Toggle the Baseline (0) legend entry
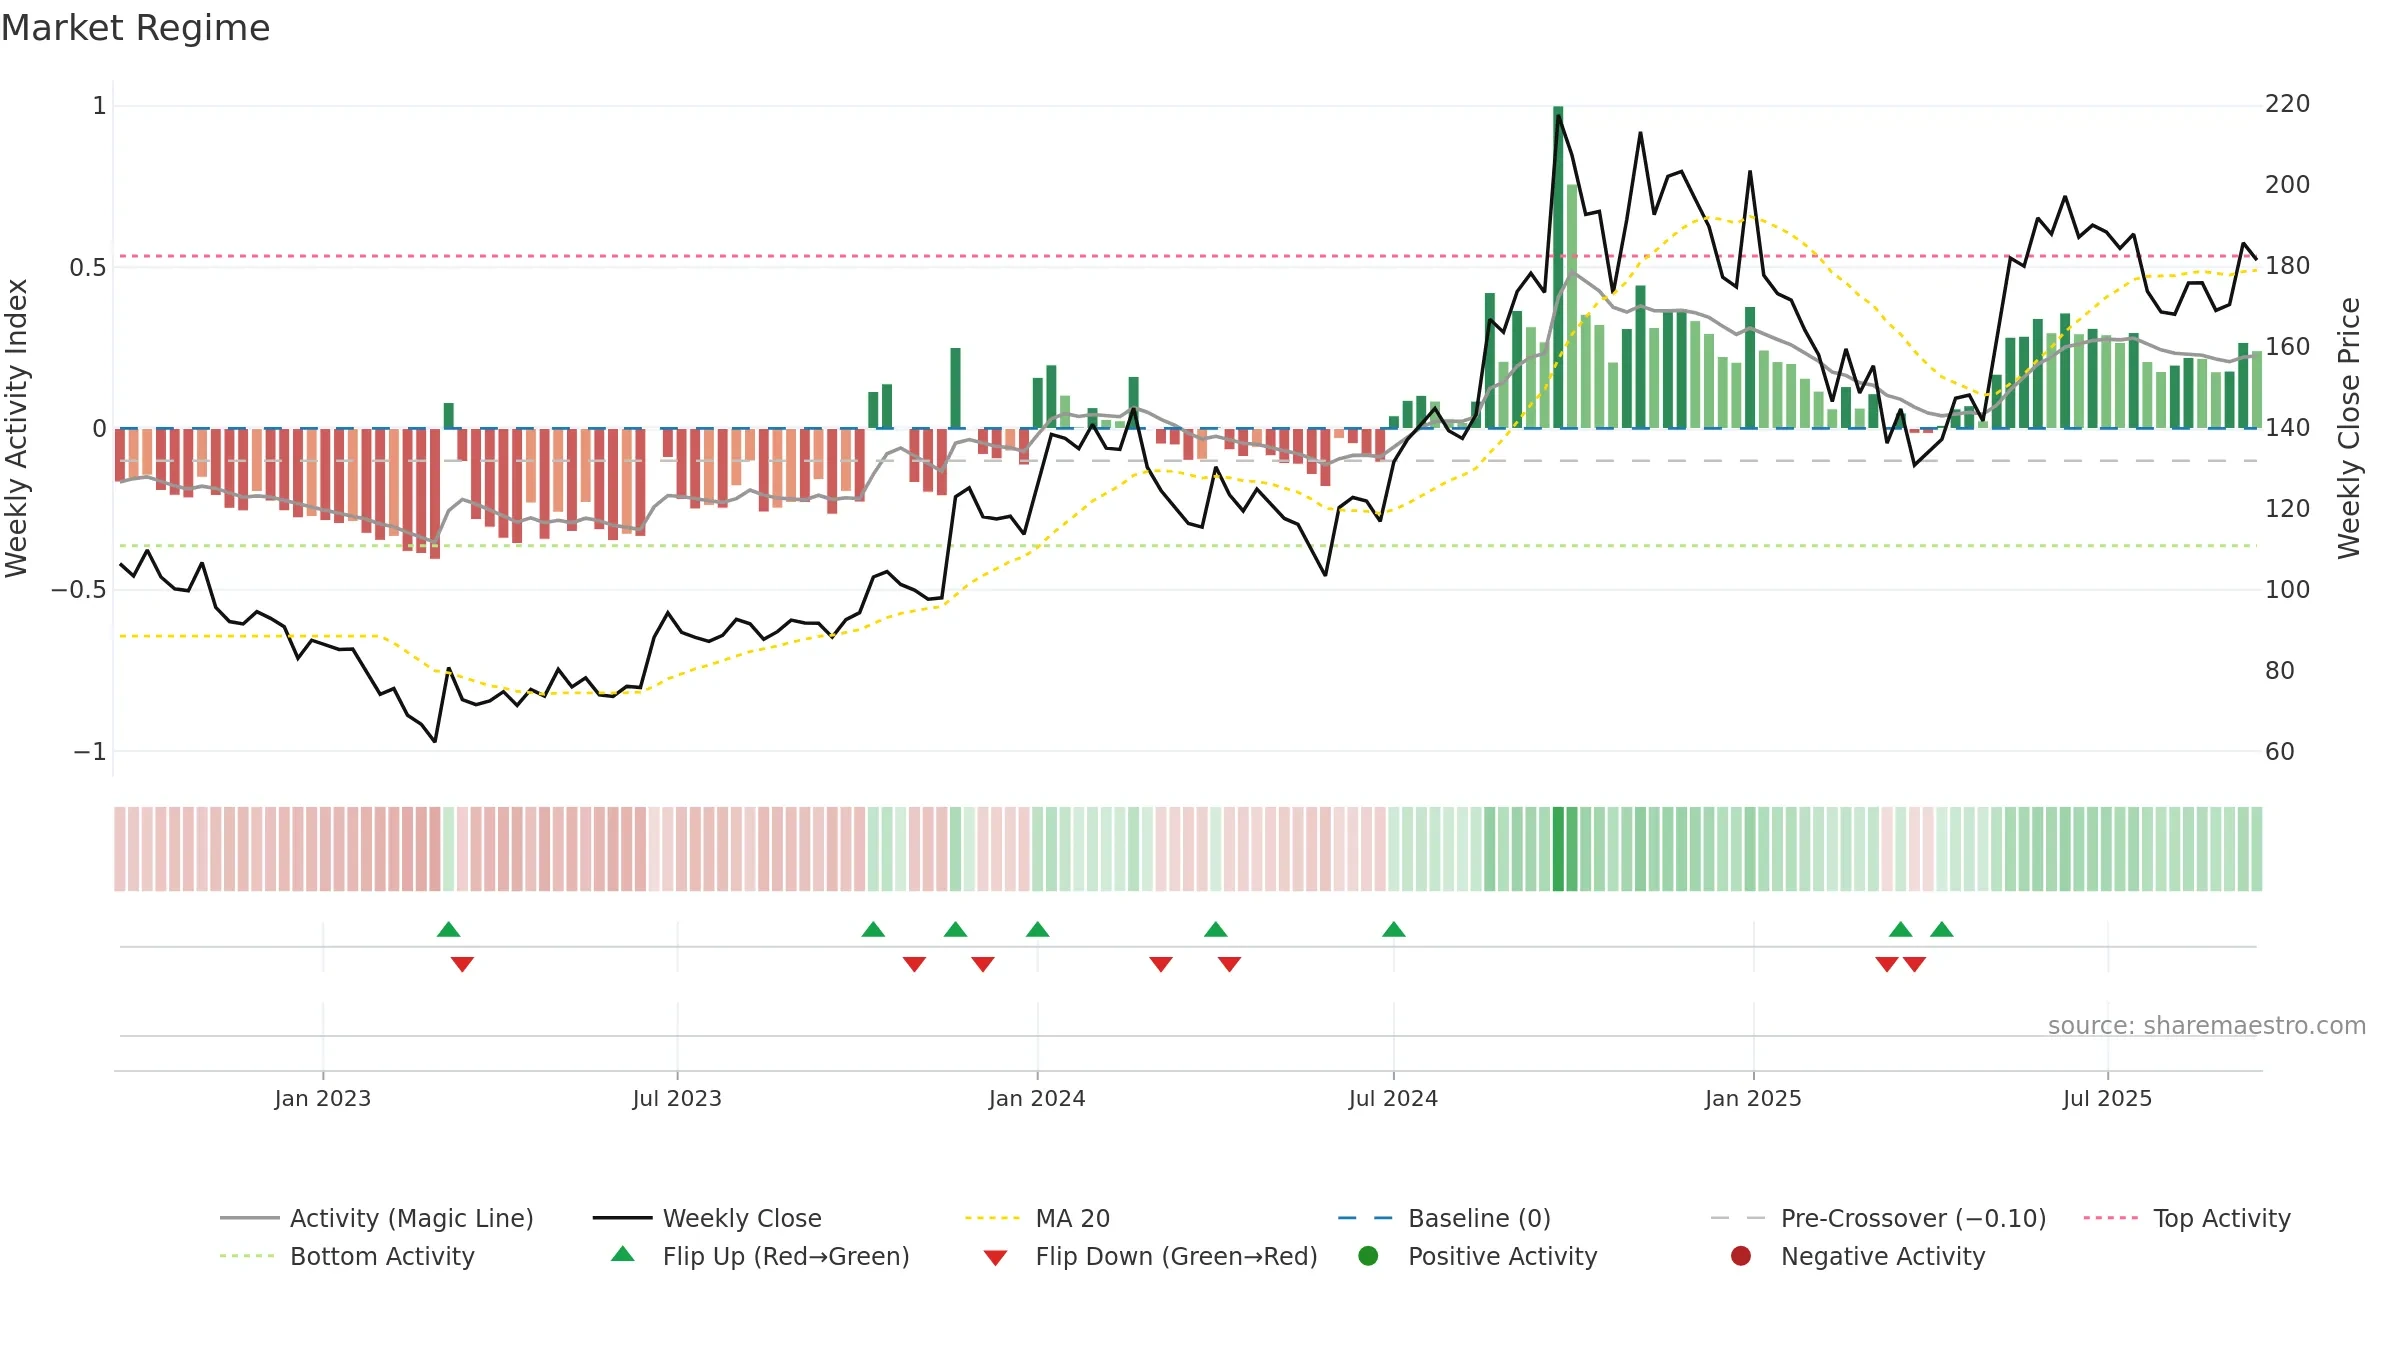2400x1350 pixels. (x=1444, y=1218)
